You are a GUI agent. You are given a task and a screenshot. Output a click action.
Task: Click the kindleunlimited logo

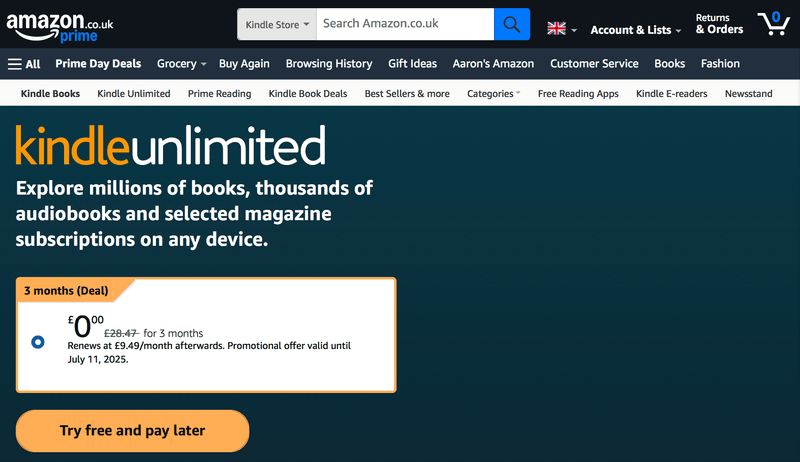click(170, 146)
